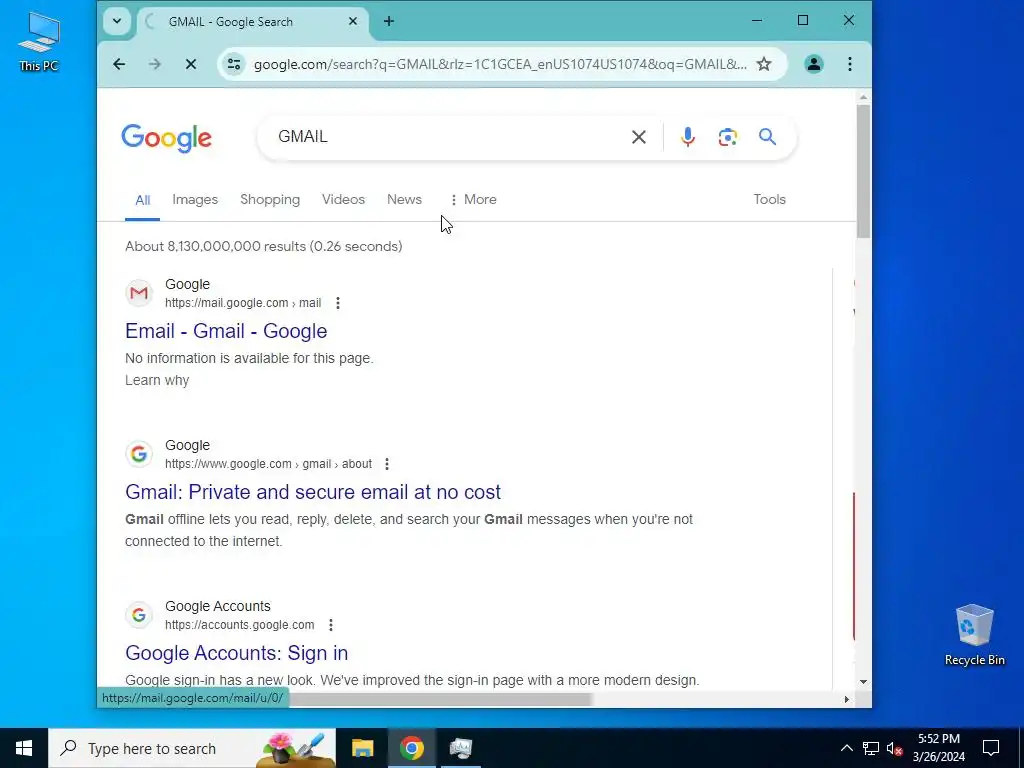Start voice search with the microphone
The image size is (1024, 768).
(688, 136)
